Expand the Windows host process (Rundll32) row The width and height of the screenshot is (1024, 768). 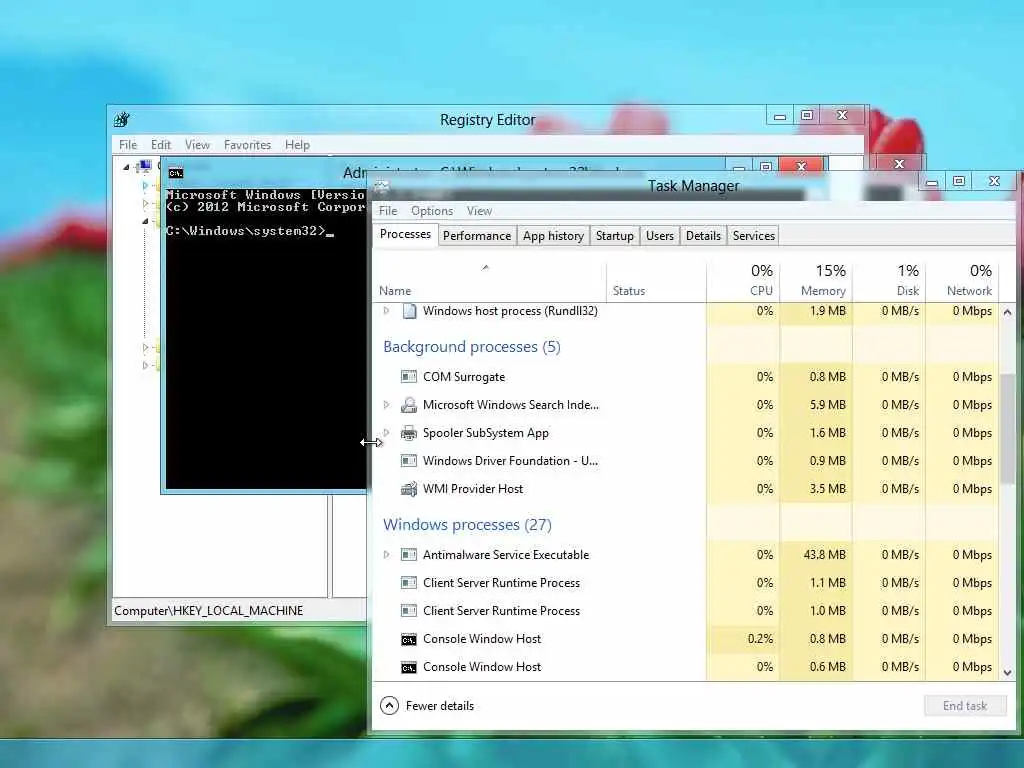pos(386,311)
